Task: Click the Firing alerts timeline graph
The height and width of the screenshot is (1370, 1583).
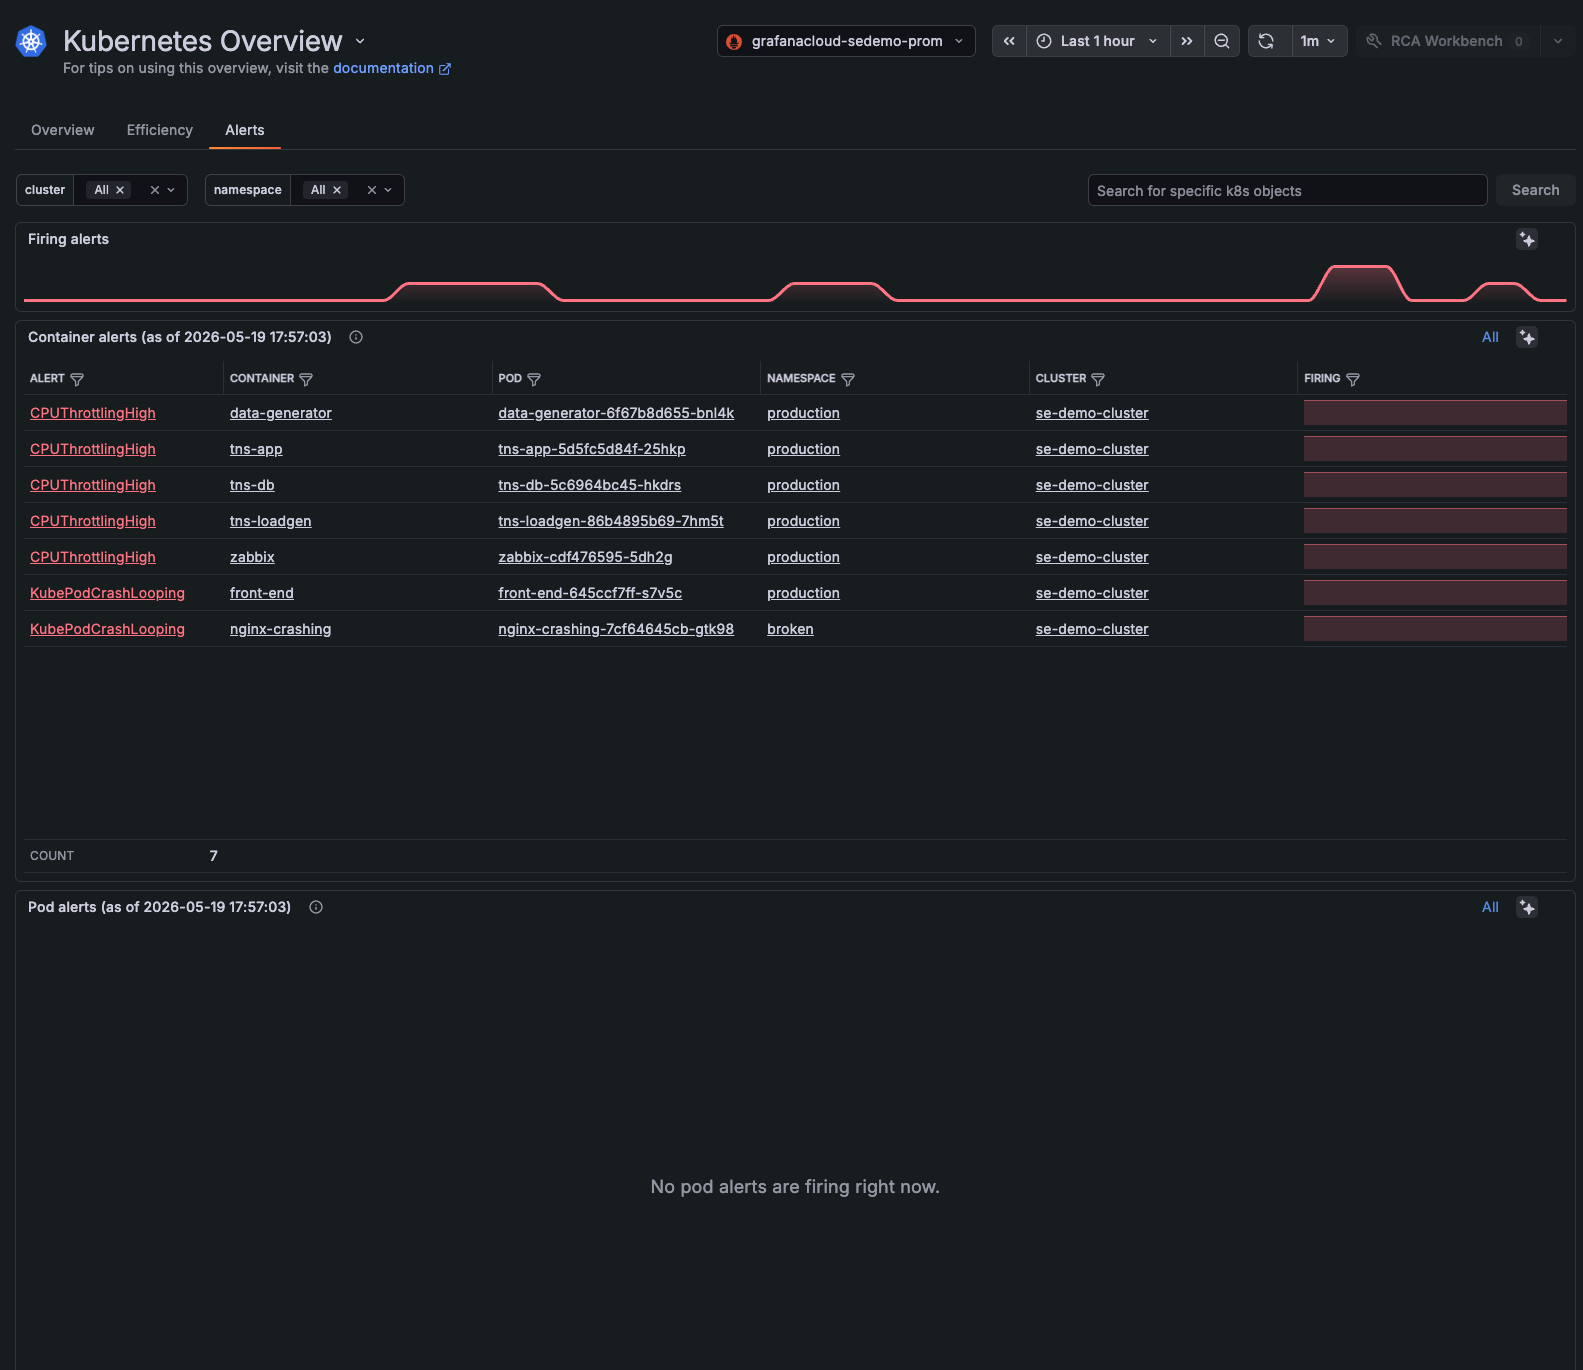Action: tap(795, 283)
